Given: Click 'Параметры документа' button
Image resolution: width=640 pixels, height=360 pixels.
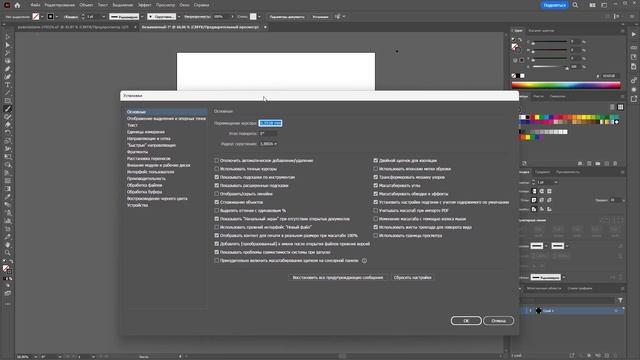Looking at the screenshot, I should coord(287,17).
